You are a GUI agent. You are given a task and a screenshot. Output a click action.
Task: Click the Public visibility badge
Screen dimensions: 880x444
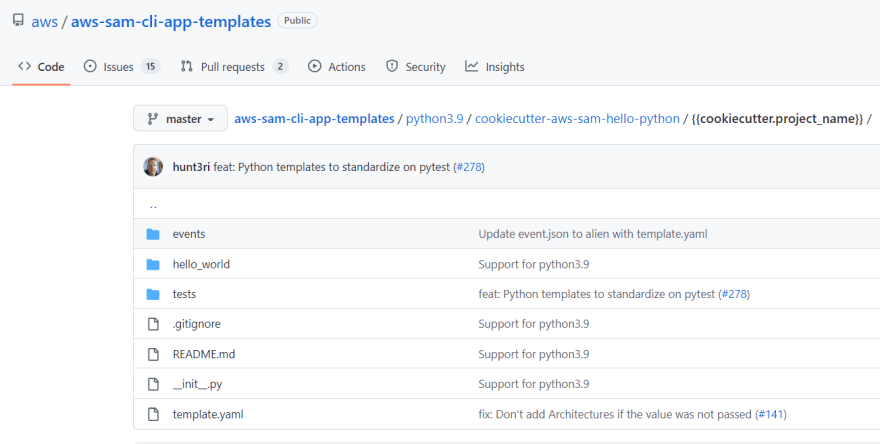[297, 21]
